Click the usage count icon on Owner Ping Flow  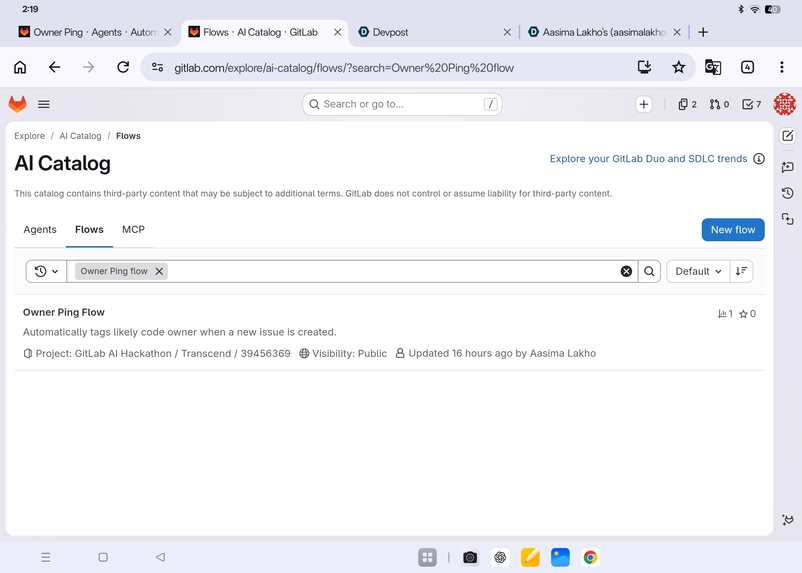coord(725,314)
